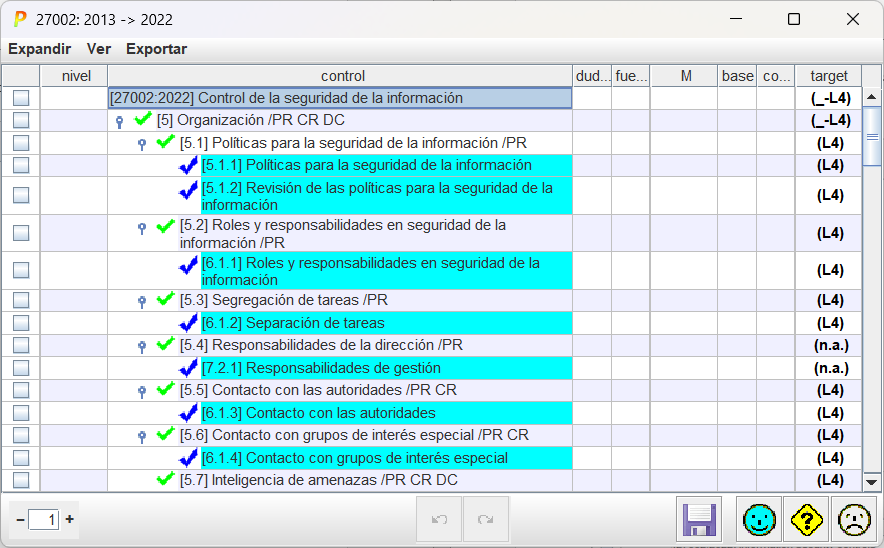Click green check mark beside [5.1] Políticas
884x548 pixels.
(x=165, y=142)
